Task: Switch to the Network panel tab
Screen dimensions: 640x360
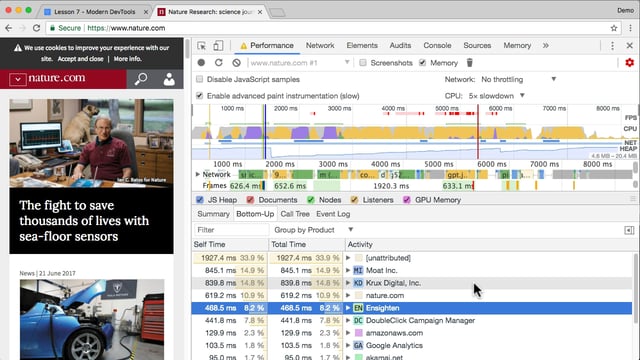Action: pyautogui.click(x=320, y=46)
